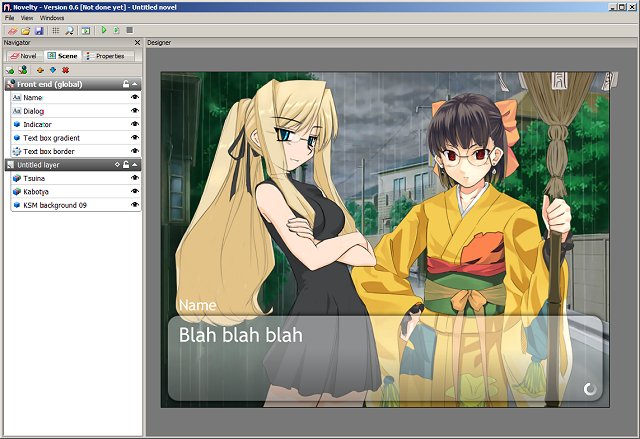
Task: Toggle visibility of the Indicator object
Action: [135, 124]
